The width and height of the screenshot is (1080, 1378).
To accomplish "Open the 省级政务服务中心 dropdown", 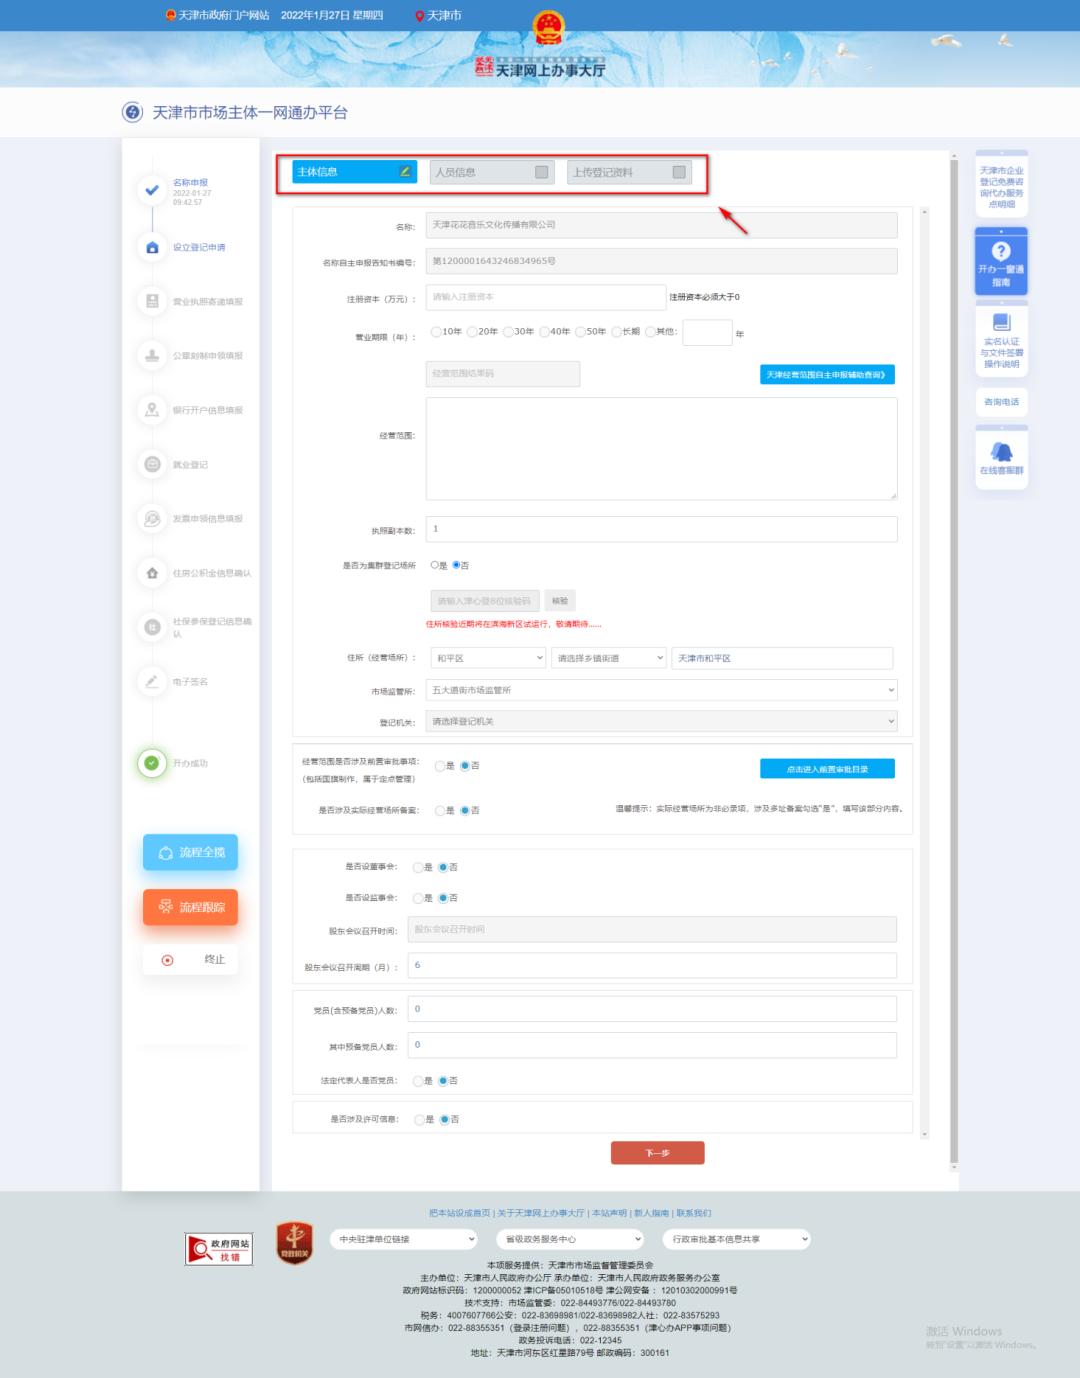I will (569, 1239).
